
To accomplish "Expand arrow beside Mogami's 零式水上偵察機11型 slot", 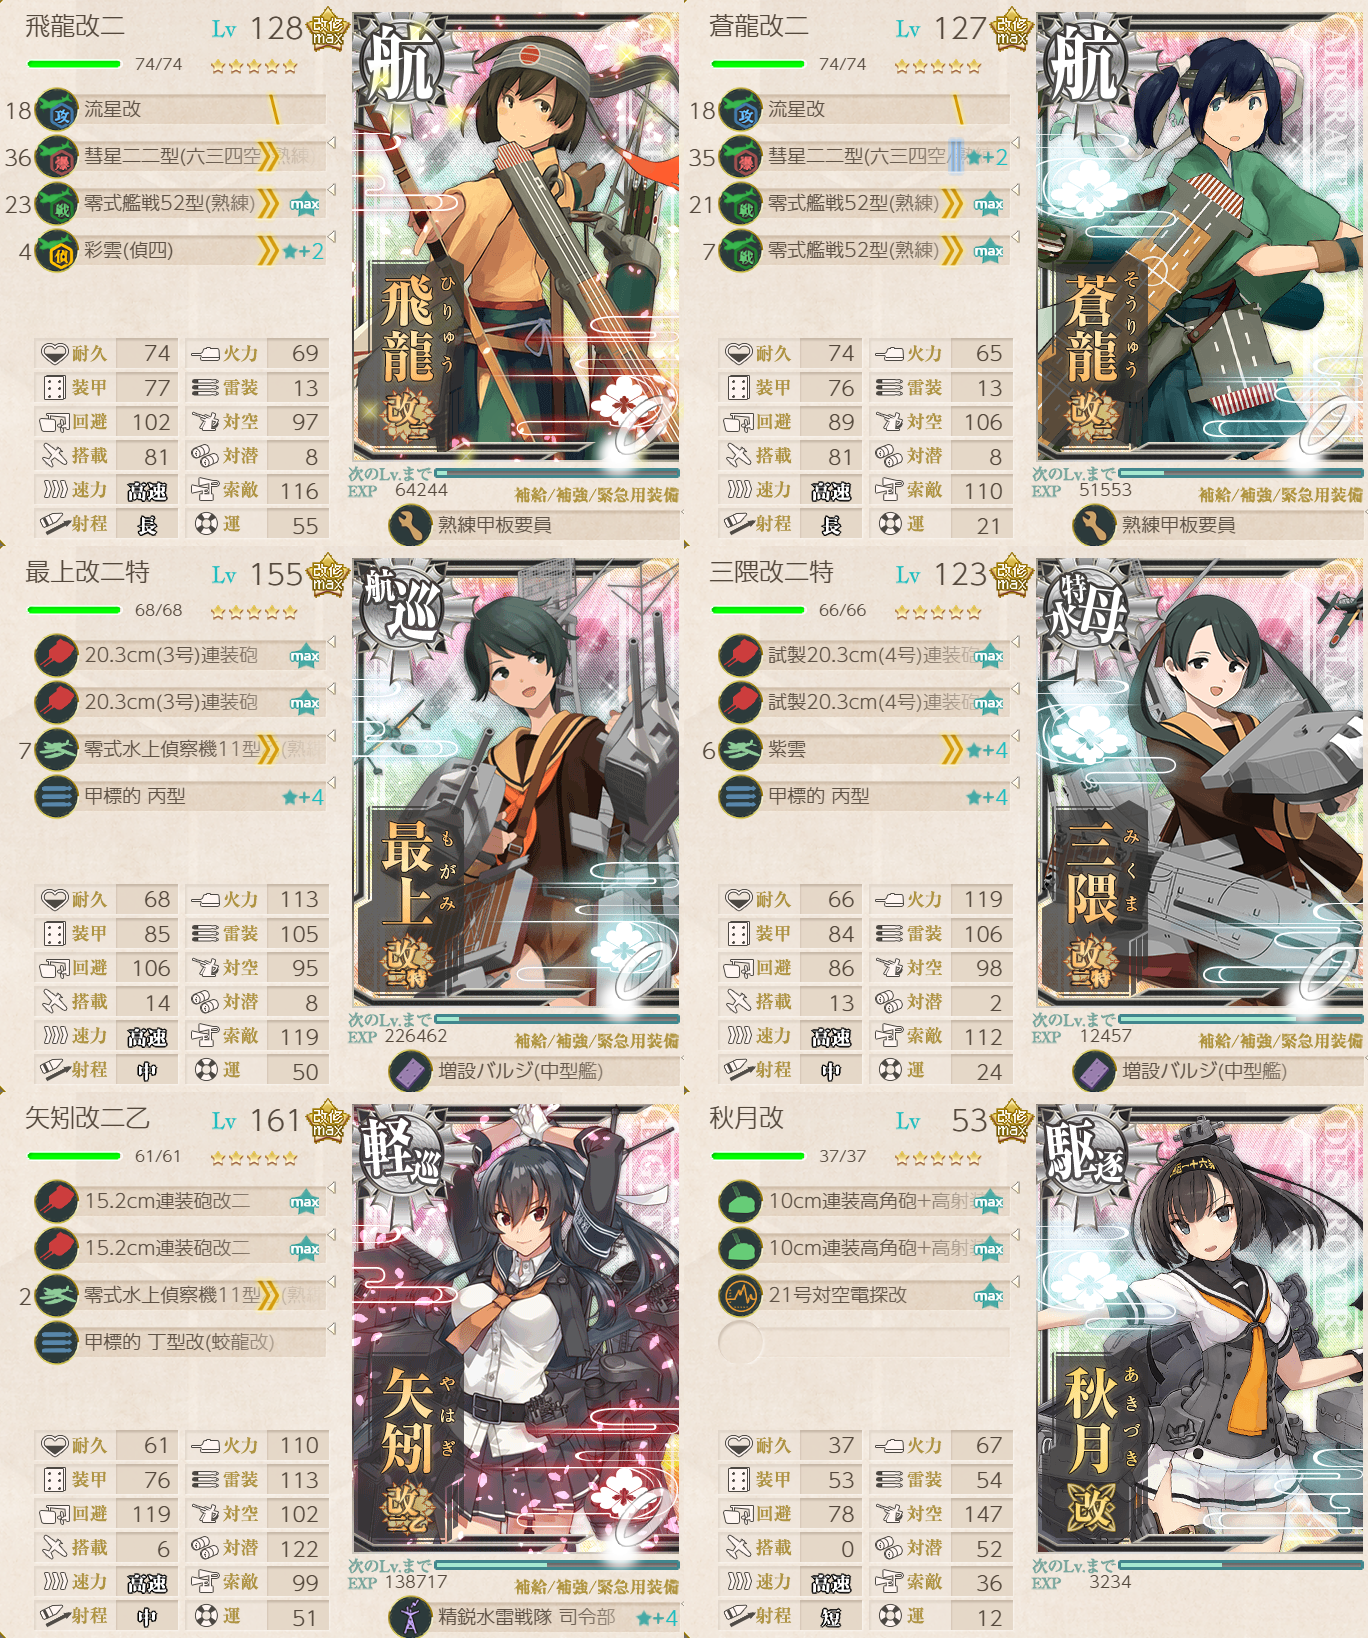I will pyautogui.click(x=331, y=735).
